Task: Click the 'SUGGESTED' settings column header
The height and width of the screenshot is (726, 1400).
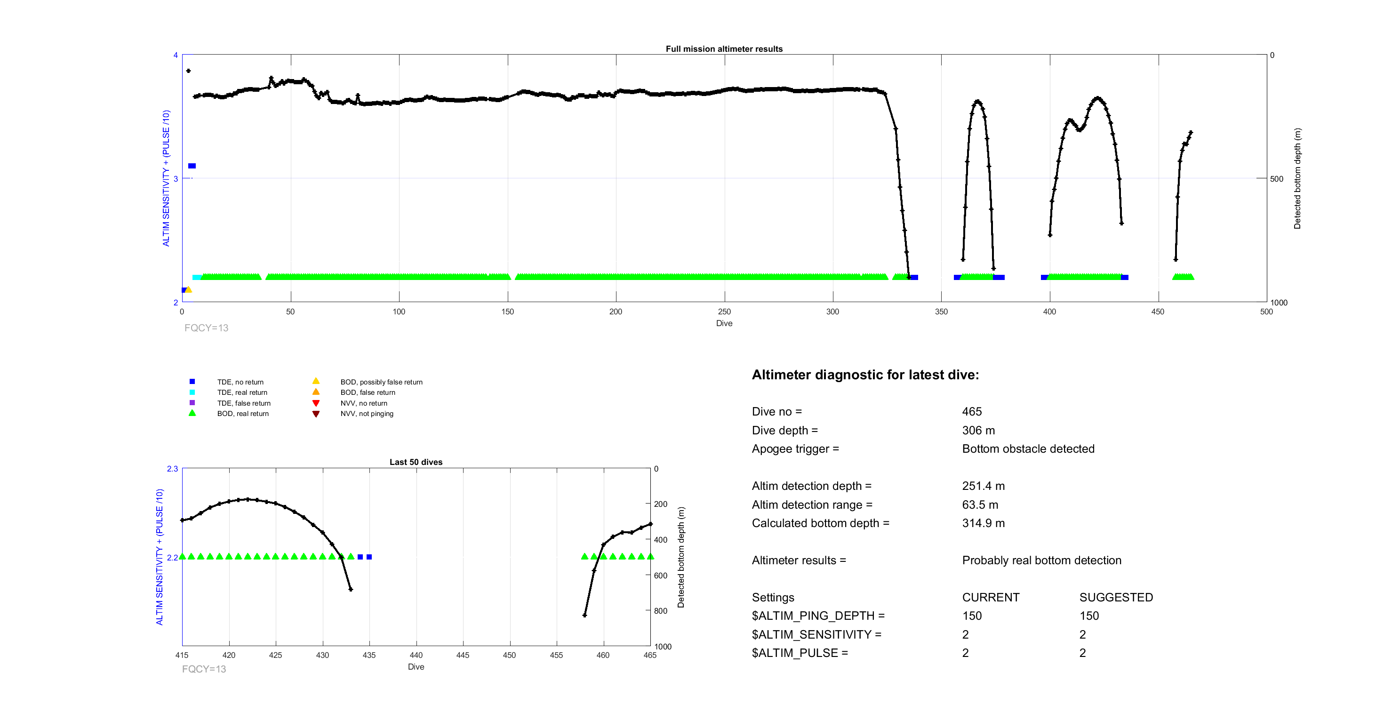Action: (1117, 598)
